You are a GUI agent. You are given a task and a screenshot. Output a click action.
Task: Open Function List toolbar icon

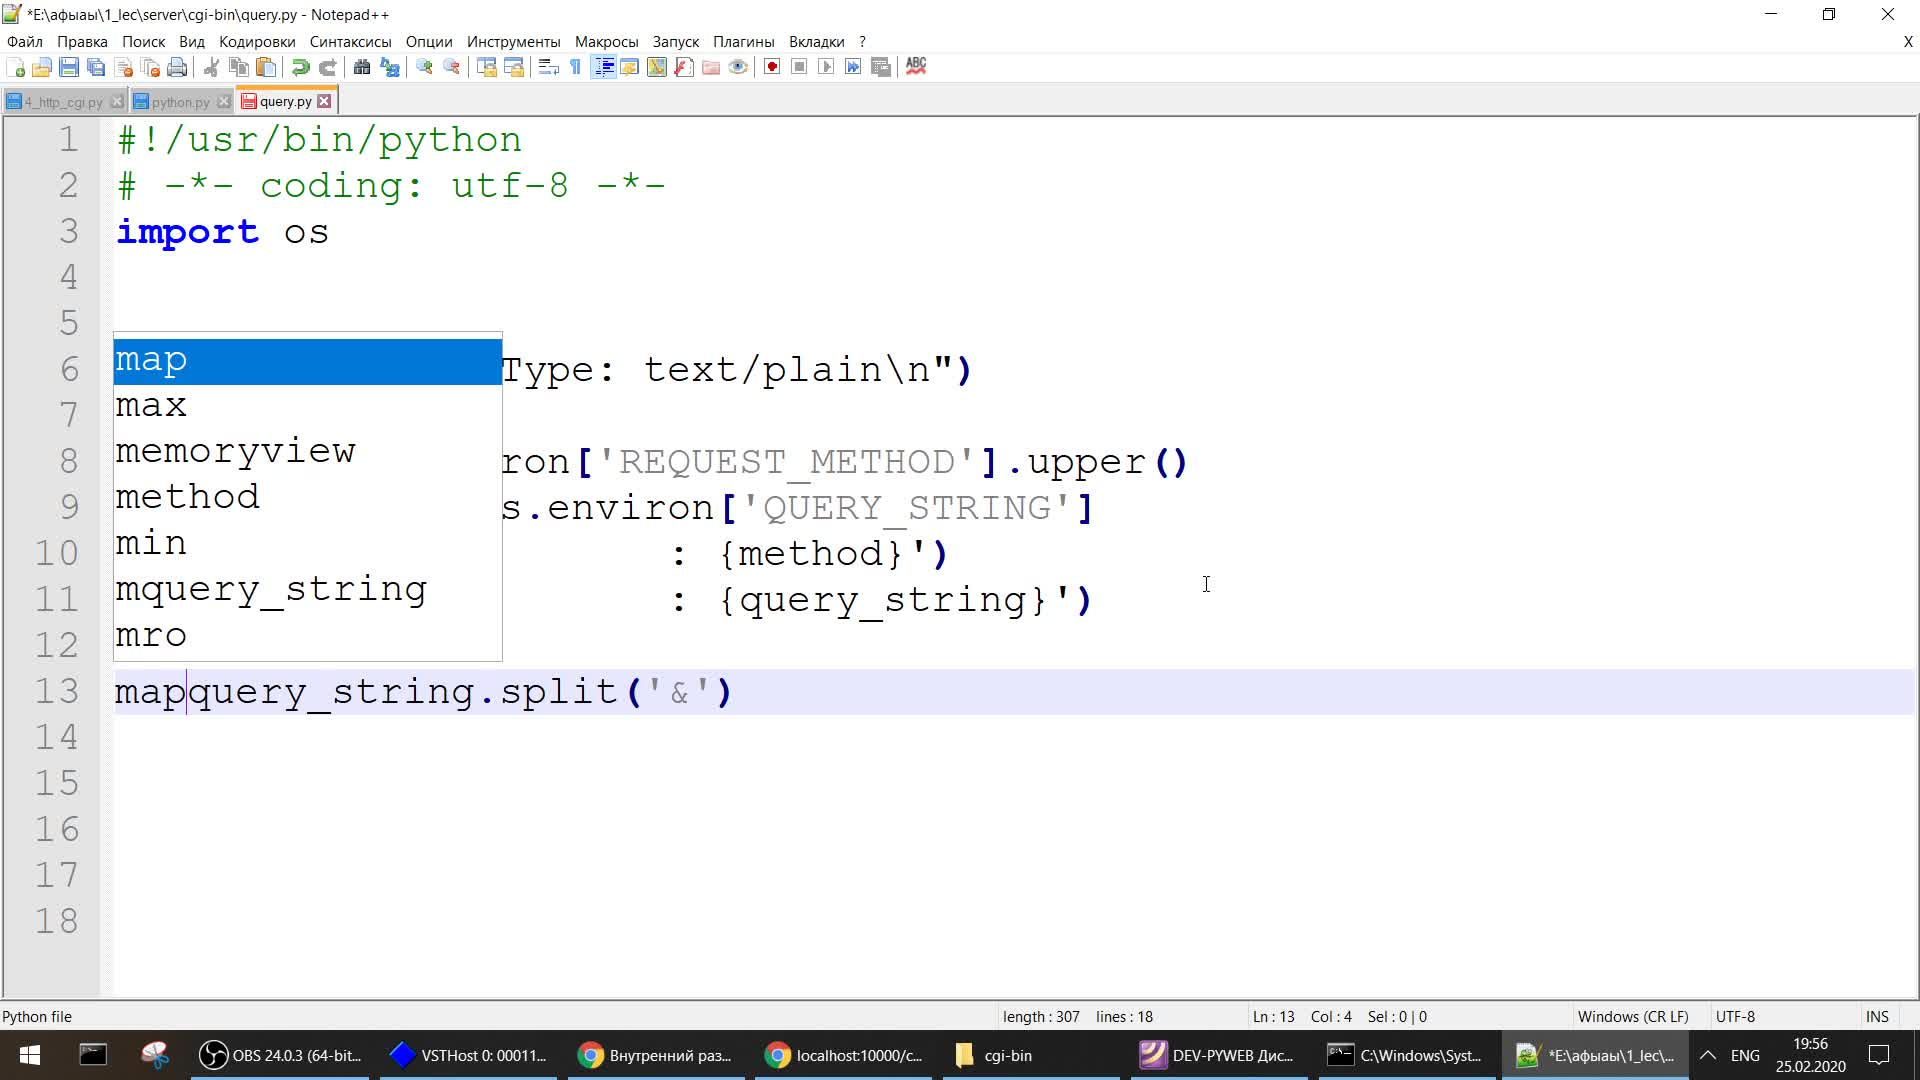[x=684, y=67]
